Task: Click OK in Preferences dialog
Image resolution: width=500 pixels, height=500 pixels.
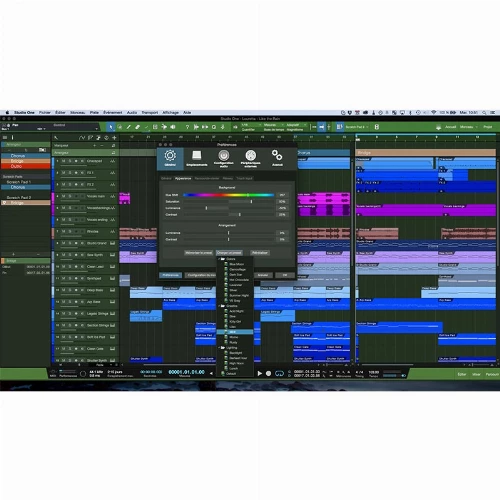Action: (285, 275)
